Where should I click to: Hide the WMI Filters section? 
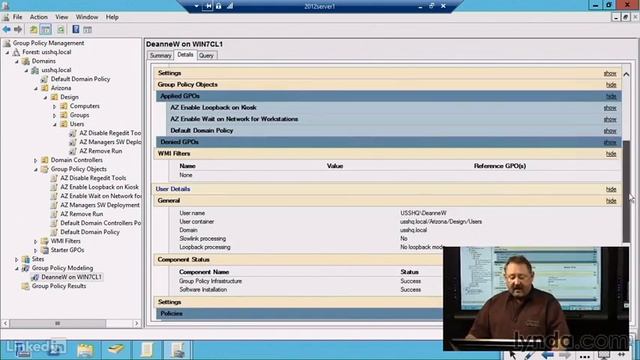pyautogui.click(x=611, y=154)
